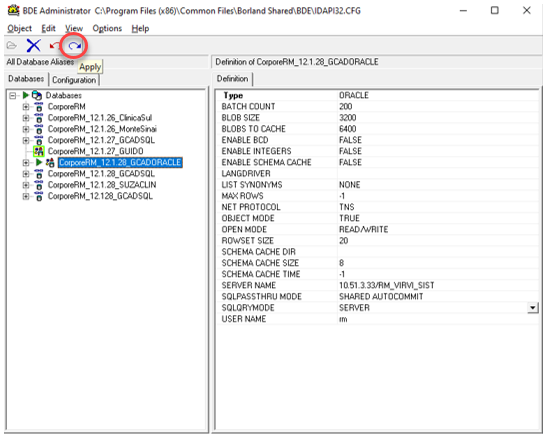Select the CorporeRM_12.1.27_GUIDO alias
543x434 pixels.
95,151
